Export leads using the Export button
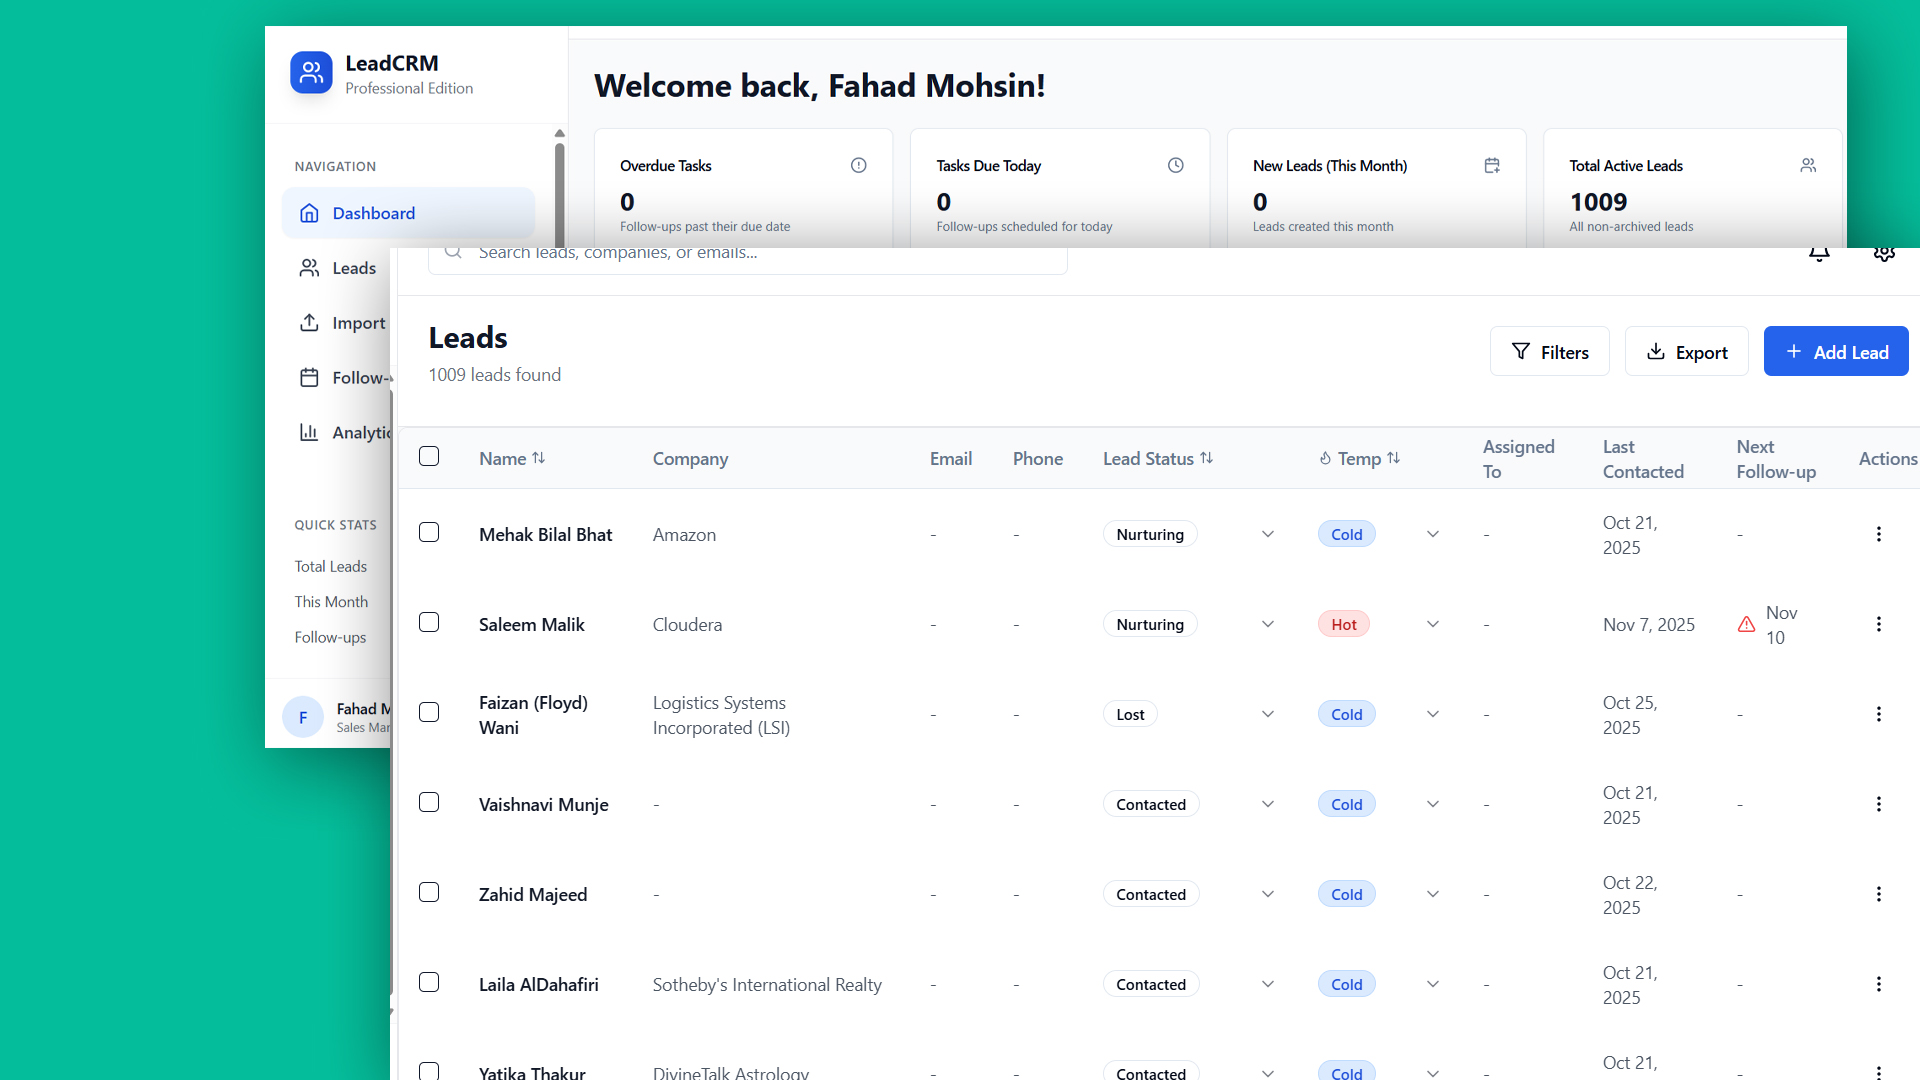The width and height of the screenshot is (1920, 1080). [x=1686, y=351]
